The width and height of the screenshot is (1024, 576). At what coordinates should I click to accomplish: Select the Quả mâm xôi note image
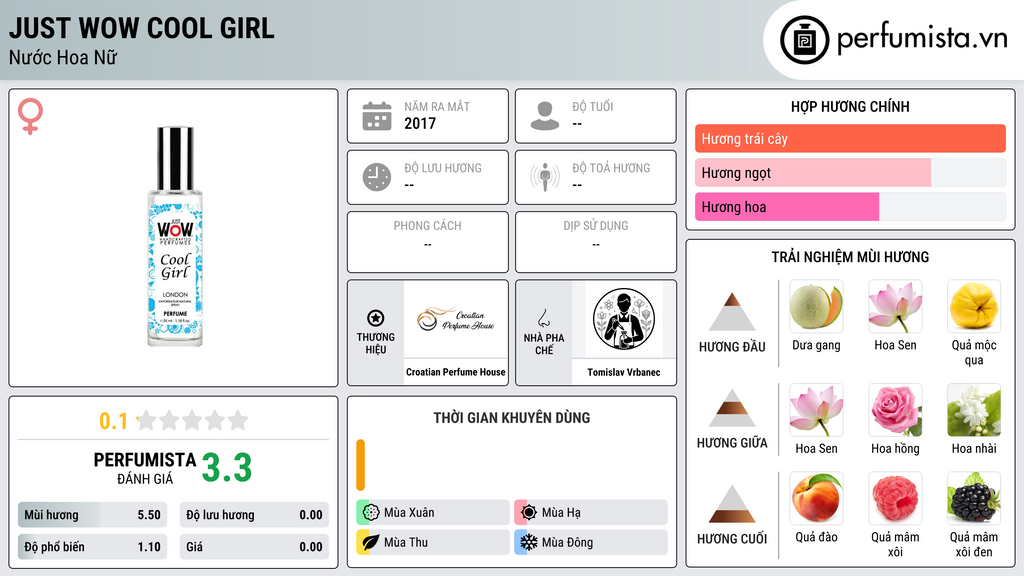point(895,499)
